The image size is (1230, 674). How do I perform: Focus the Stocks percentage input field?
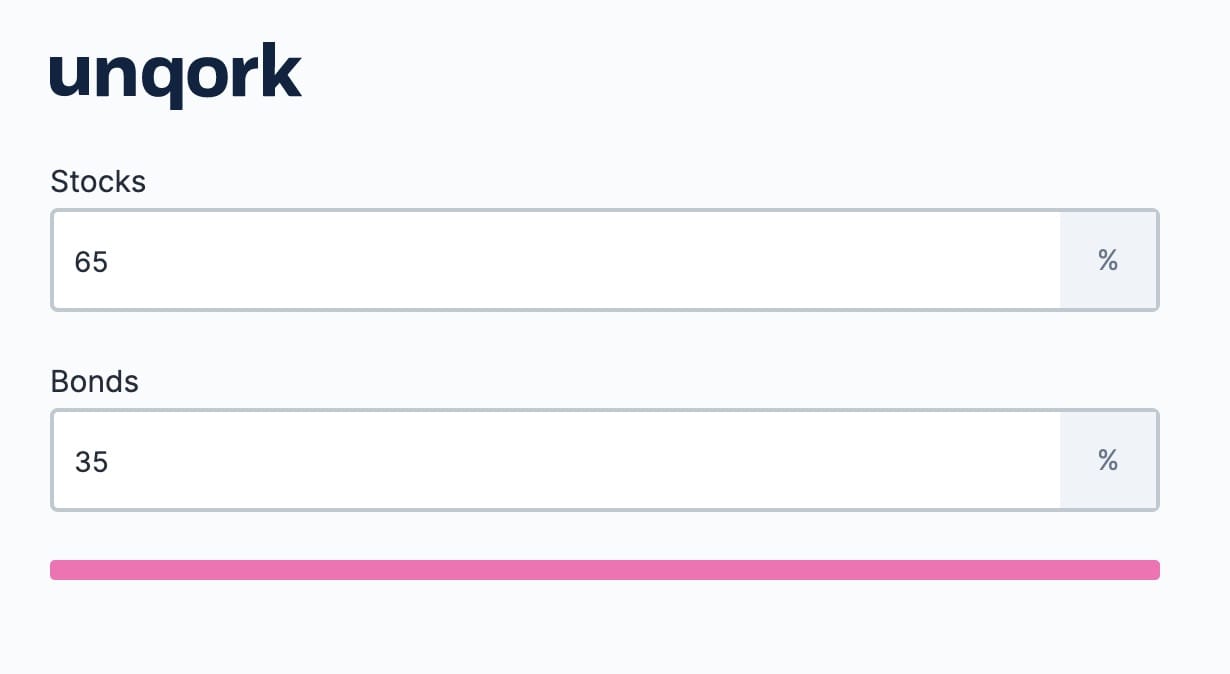click(556, 260)
